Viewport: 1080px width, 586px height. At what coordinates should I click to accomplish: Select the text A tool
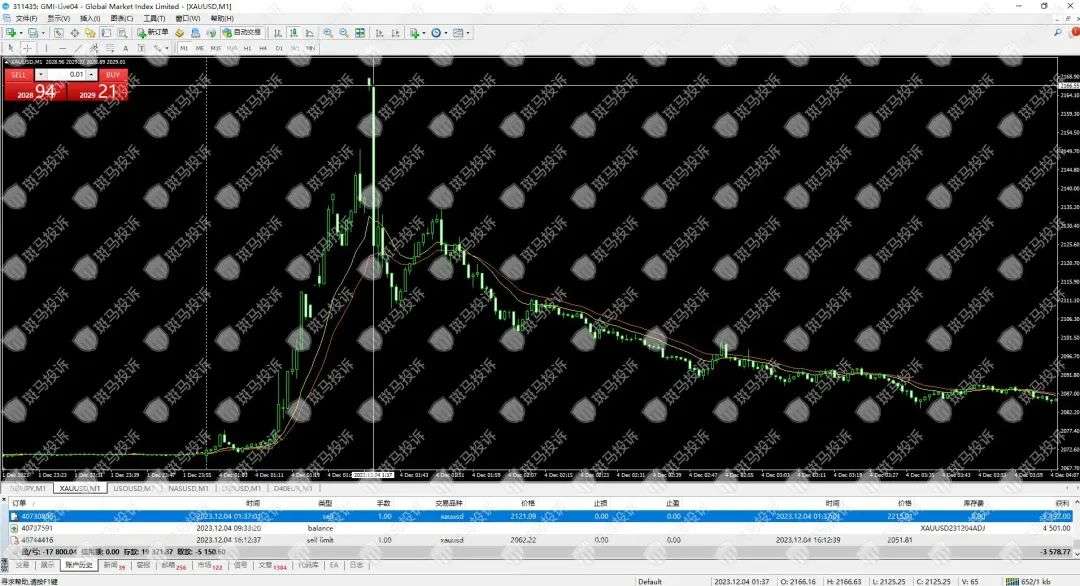(125, 48)
